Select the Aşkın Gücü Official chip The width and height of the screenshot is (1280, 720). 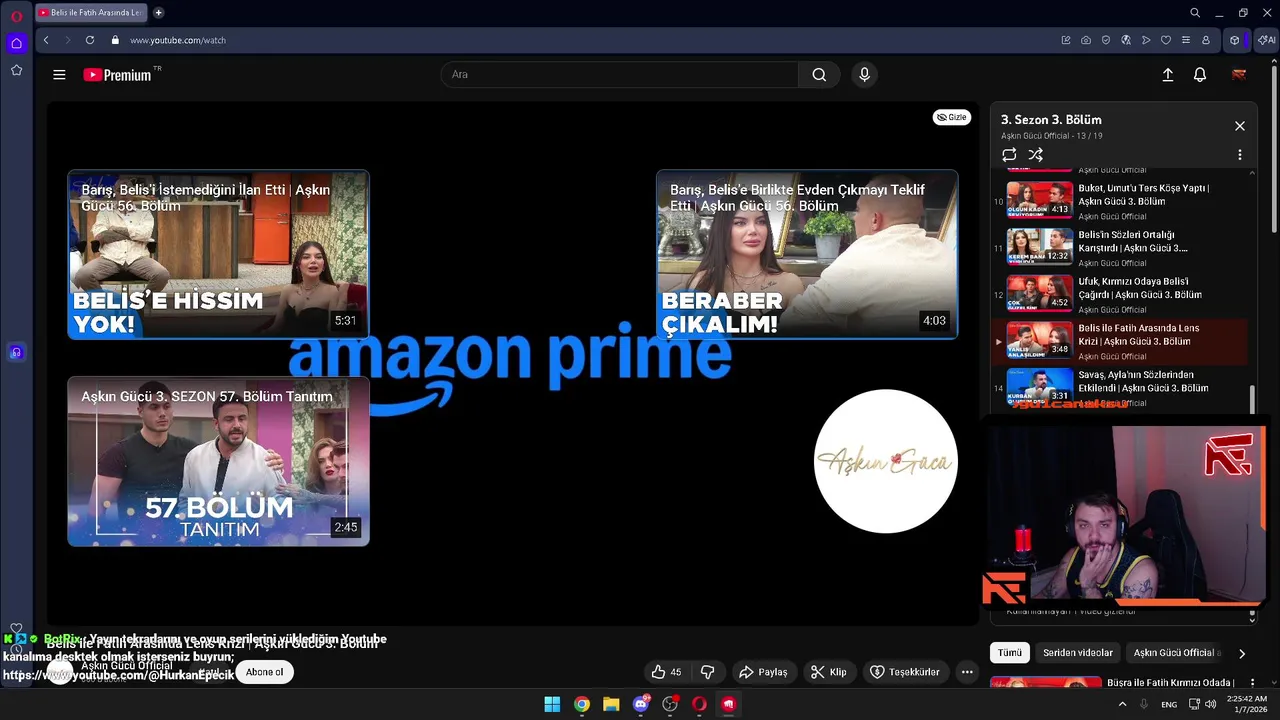point(1175,653)
